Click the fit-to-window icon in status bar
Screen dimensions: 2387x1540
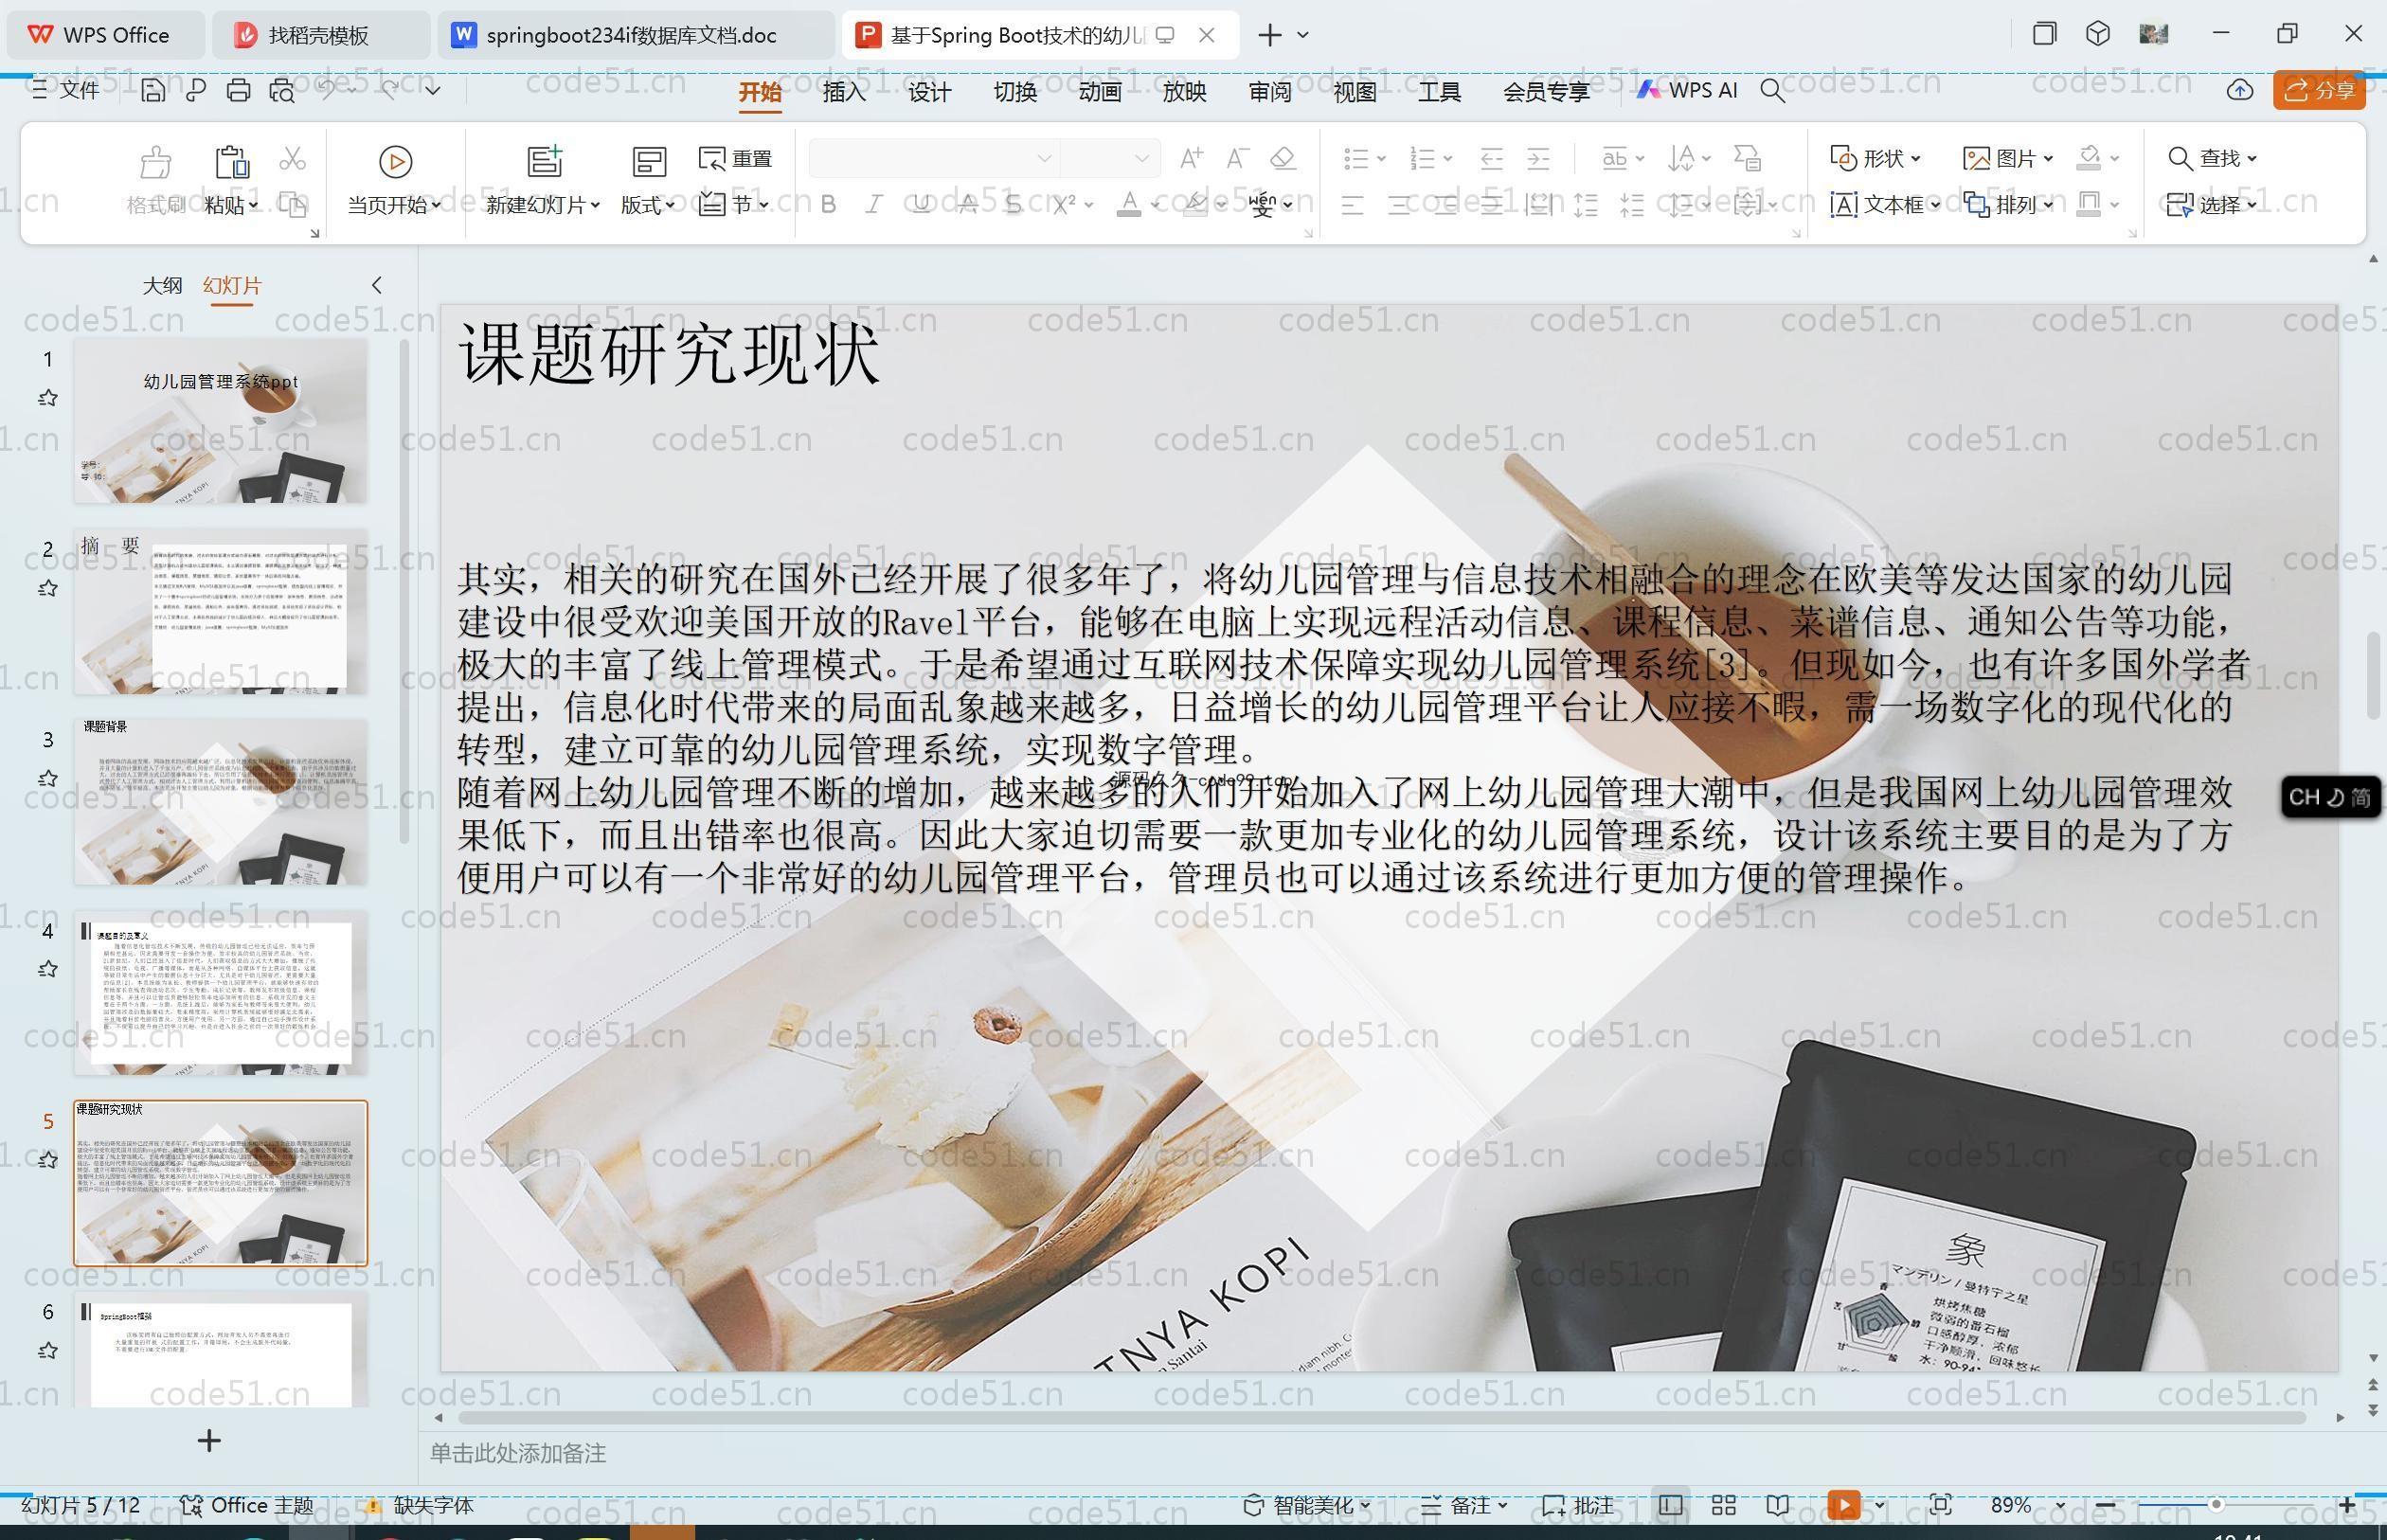point(1940,1505)
